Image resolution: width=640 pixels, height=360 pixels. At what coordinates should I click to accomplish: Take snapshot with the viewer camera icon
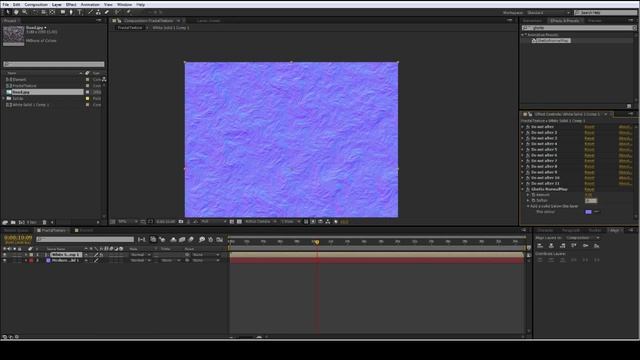tap(181, 222)
